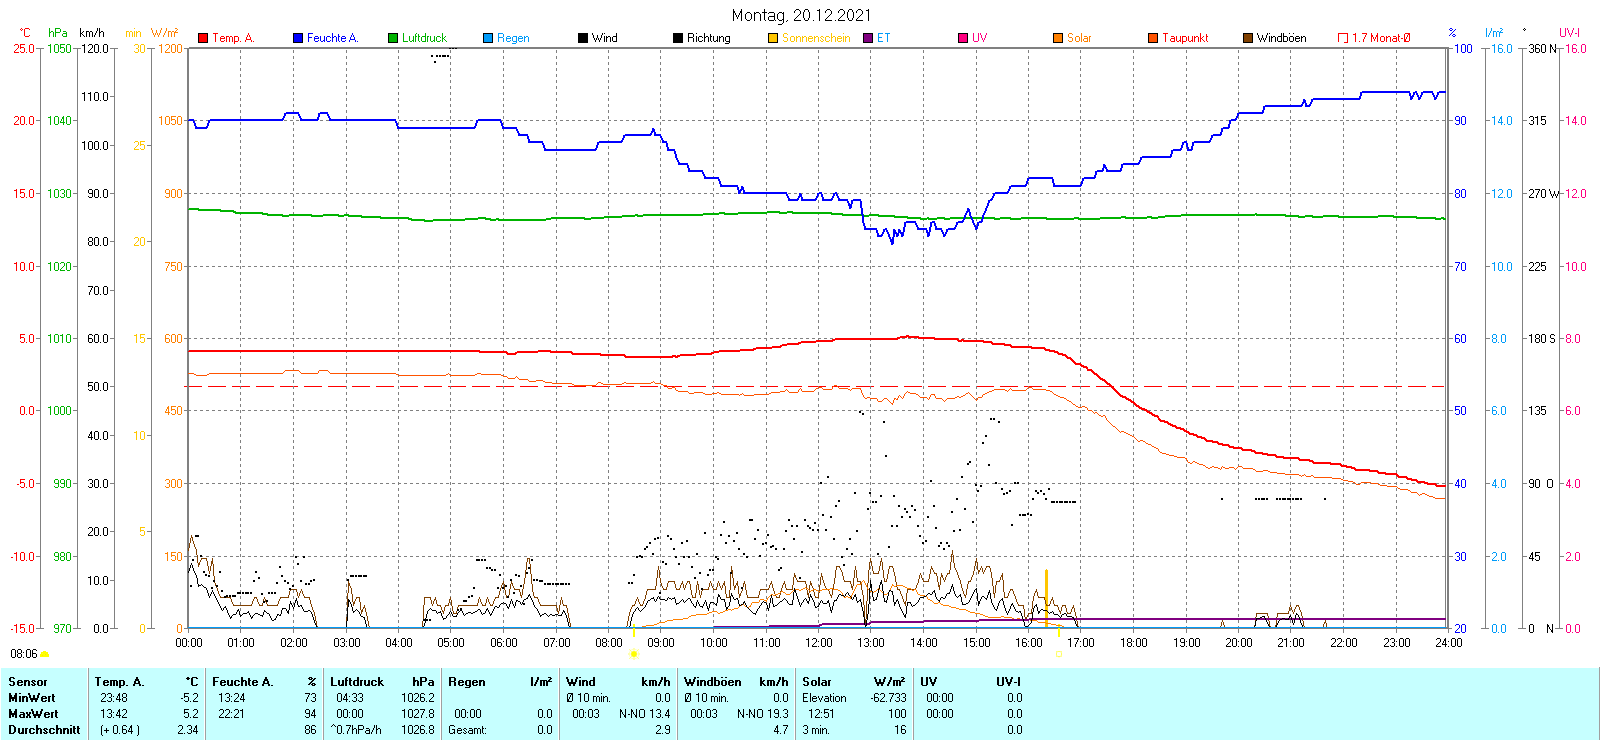This screenshot has height=740, width=1600.
Task: Click the 12:00 label on the time axis
Action: (x=819, y=643)
